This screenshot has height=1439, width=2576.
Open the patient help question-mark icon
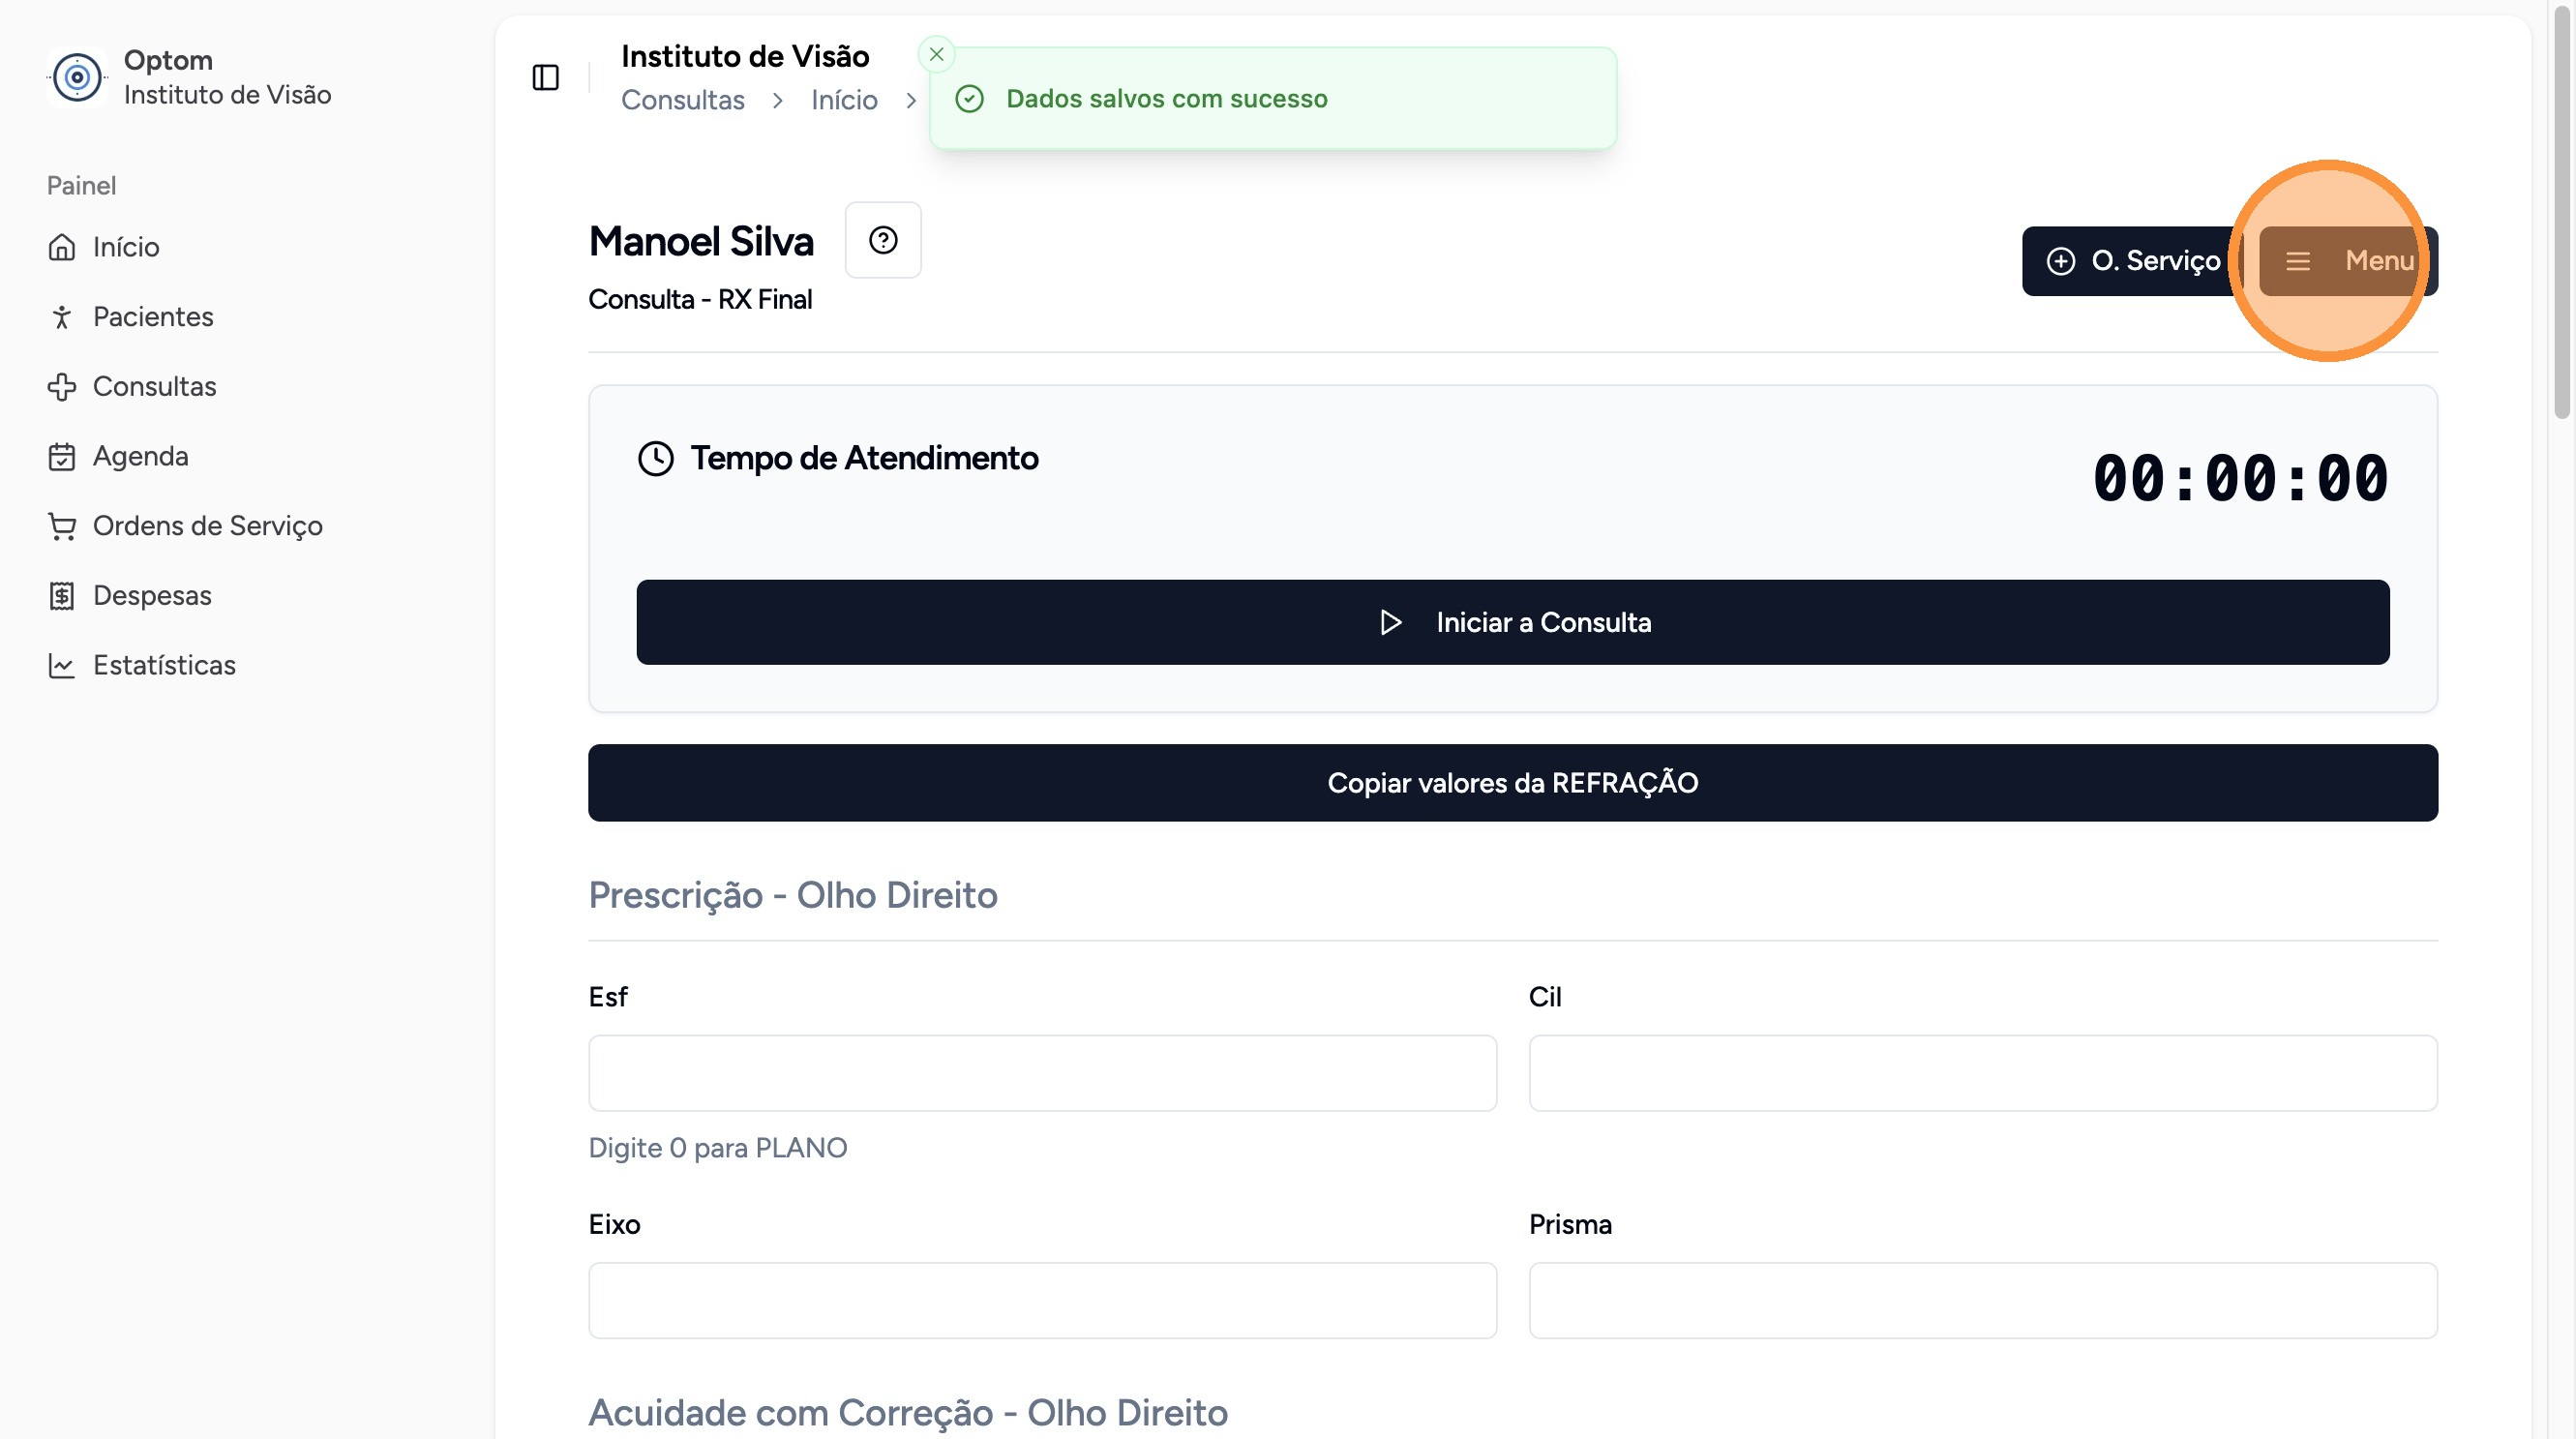(882, 240)
